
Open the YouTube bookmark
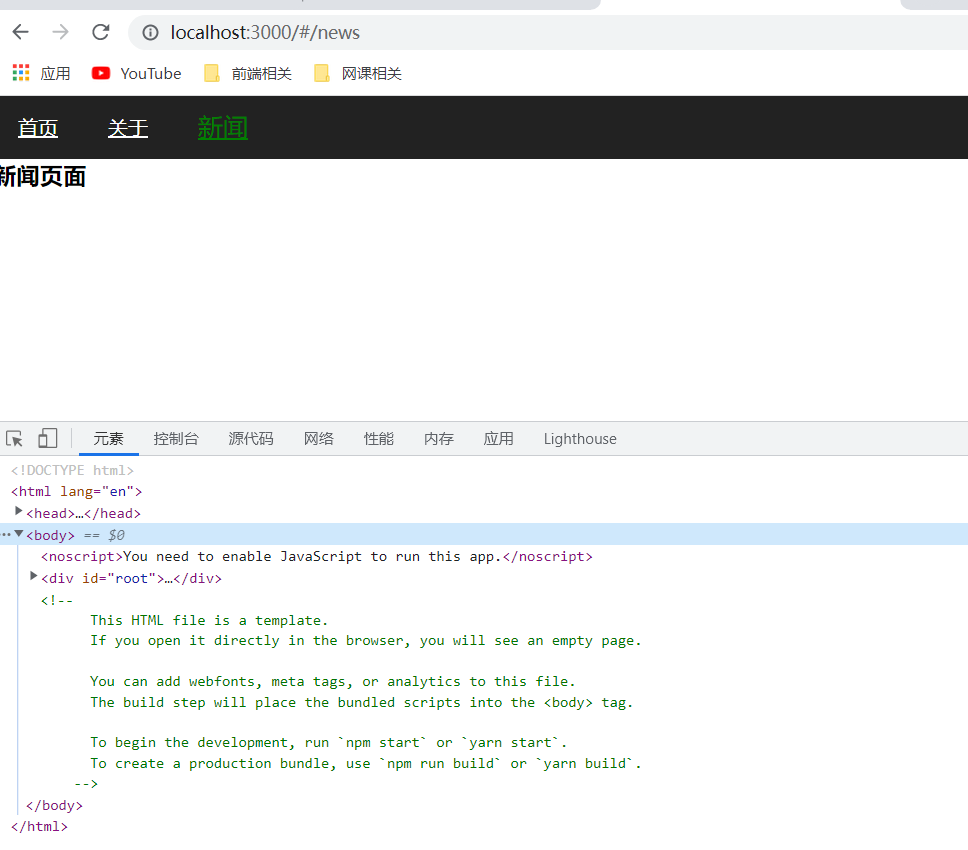pos(136,73)
